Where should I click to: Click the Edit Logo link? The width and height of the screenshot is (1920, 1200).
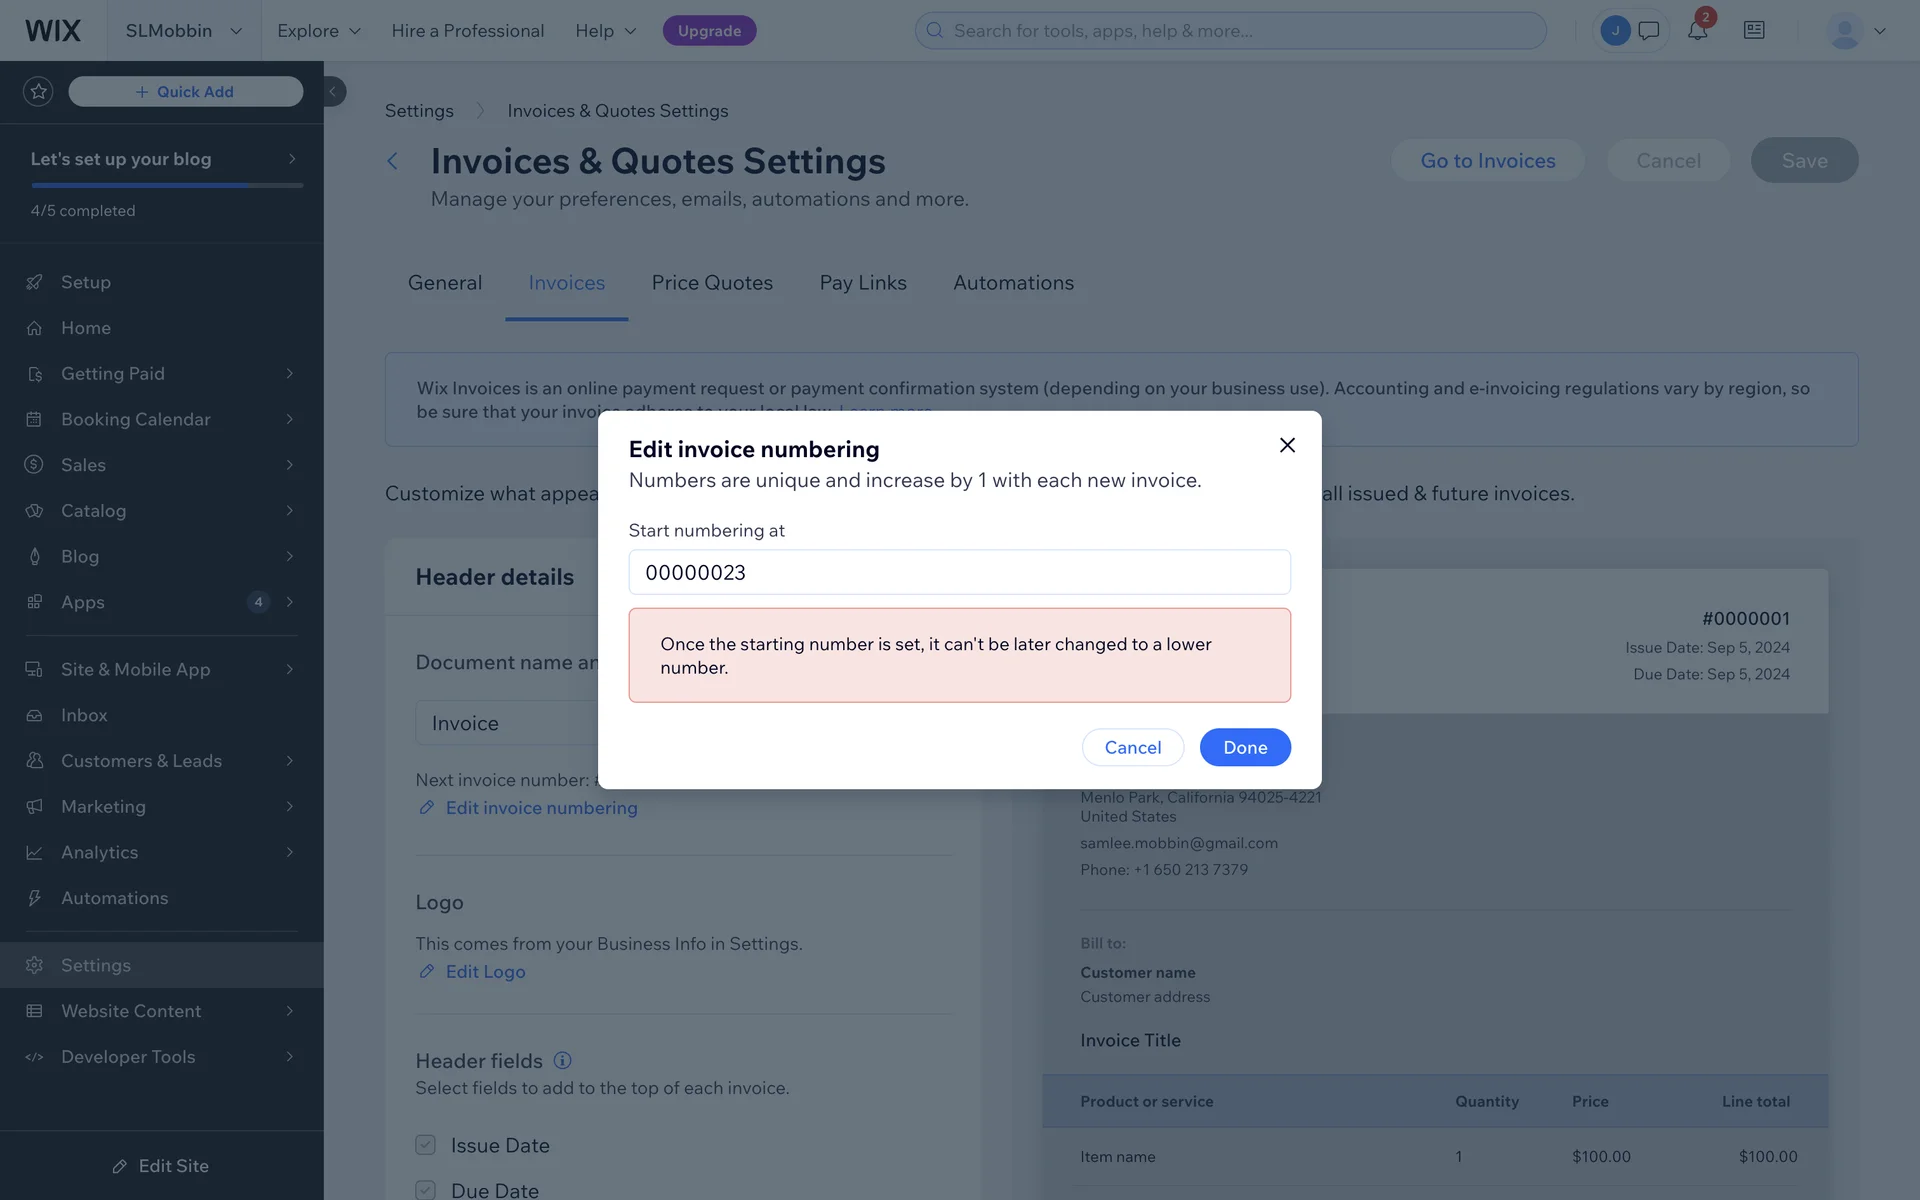pos(485,972)
